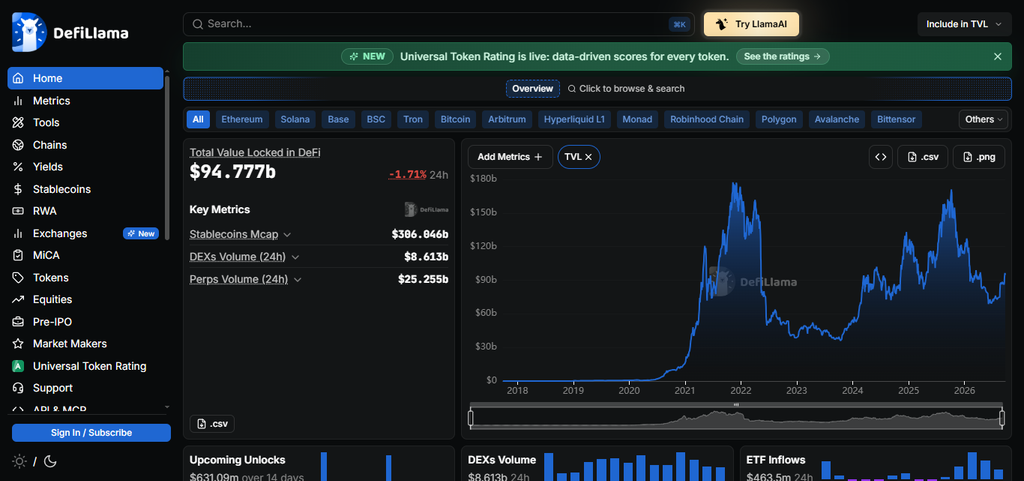Click Total Value Locked in DeFi label
1024x481 pixels.
click(x=255, y=152)
